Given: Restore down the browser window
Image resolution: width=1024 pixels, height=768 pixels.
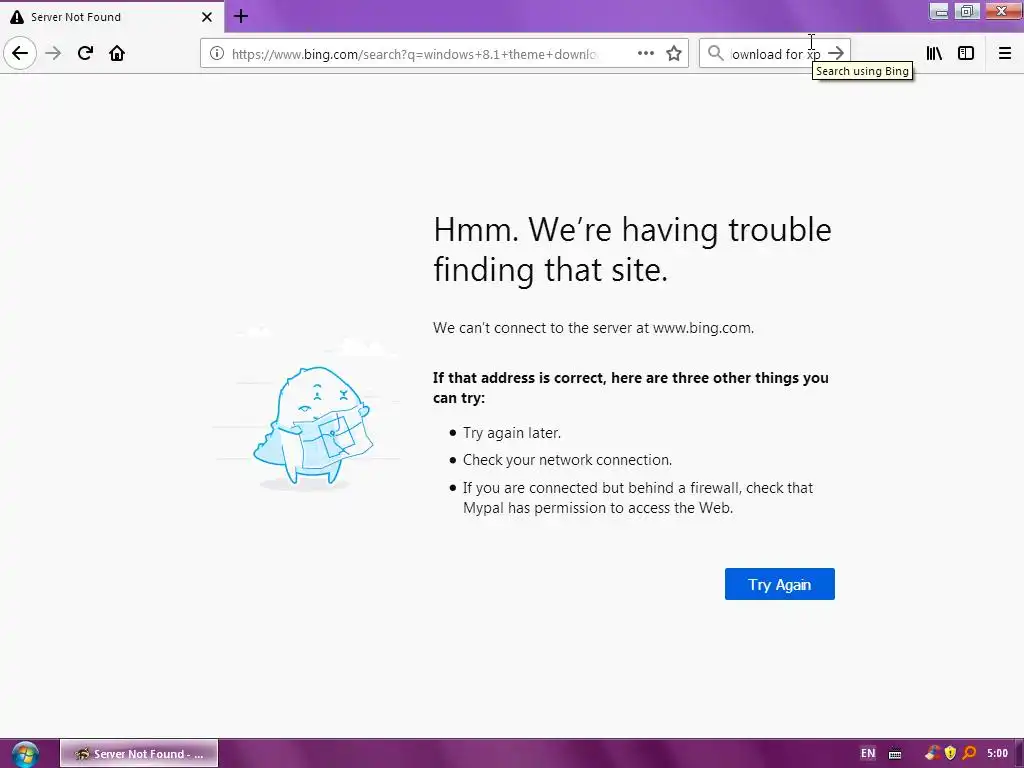Looking at the screenshot, I should pyautogui.click(x=967, y=11).
